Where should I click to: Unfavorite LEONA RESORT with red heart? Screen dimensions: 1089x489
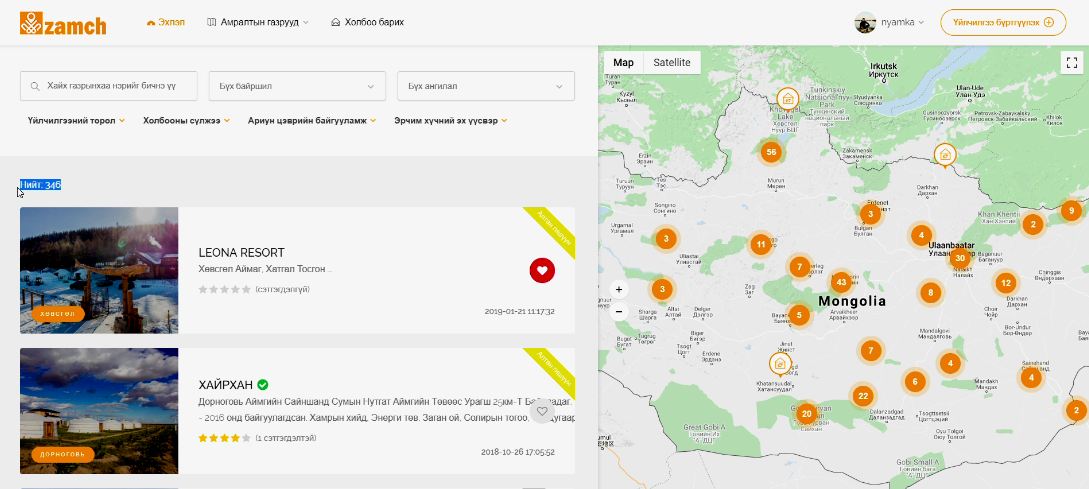click(x=542, y=270)
